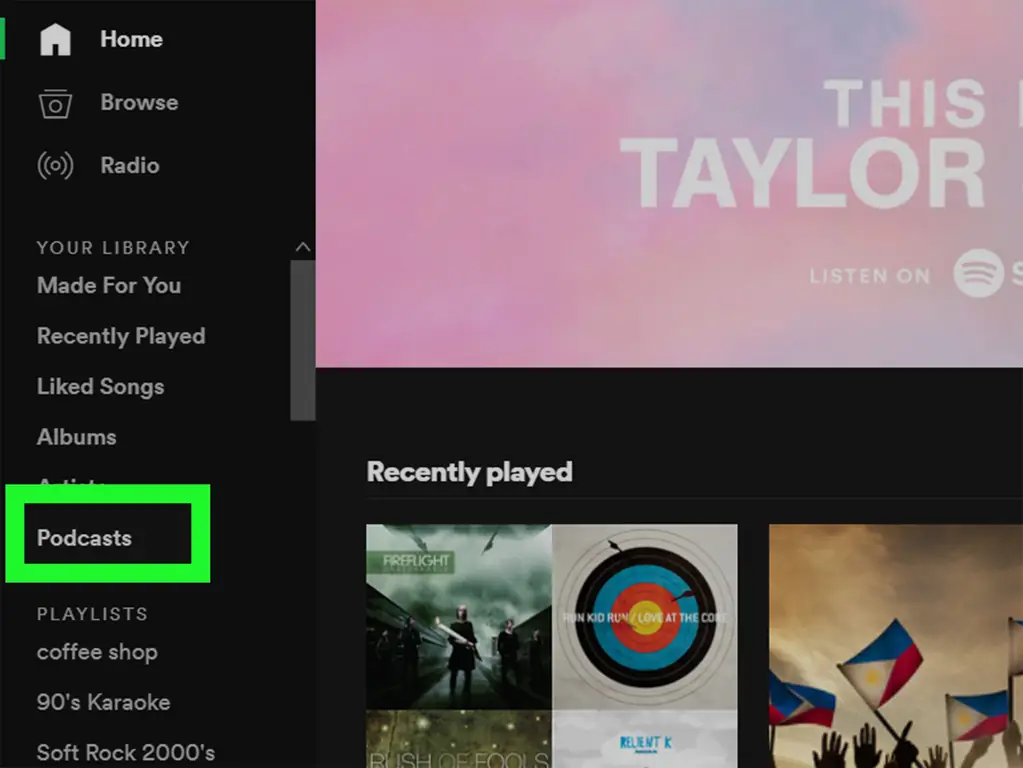Open the Soft Rock 2000's playlist
Viewport: 1023px width, 768px height.
126,752
